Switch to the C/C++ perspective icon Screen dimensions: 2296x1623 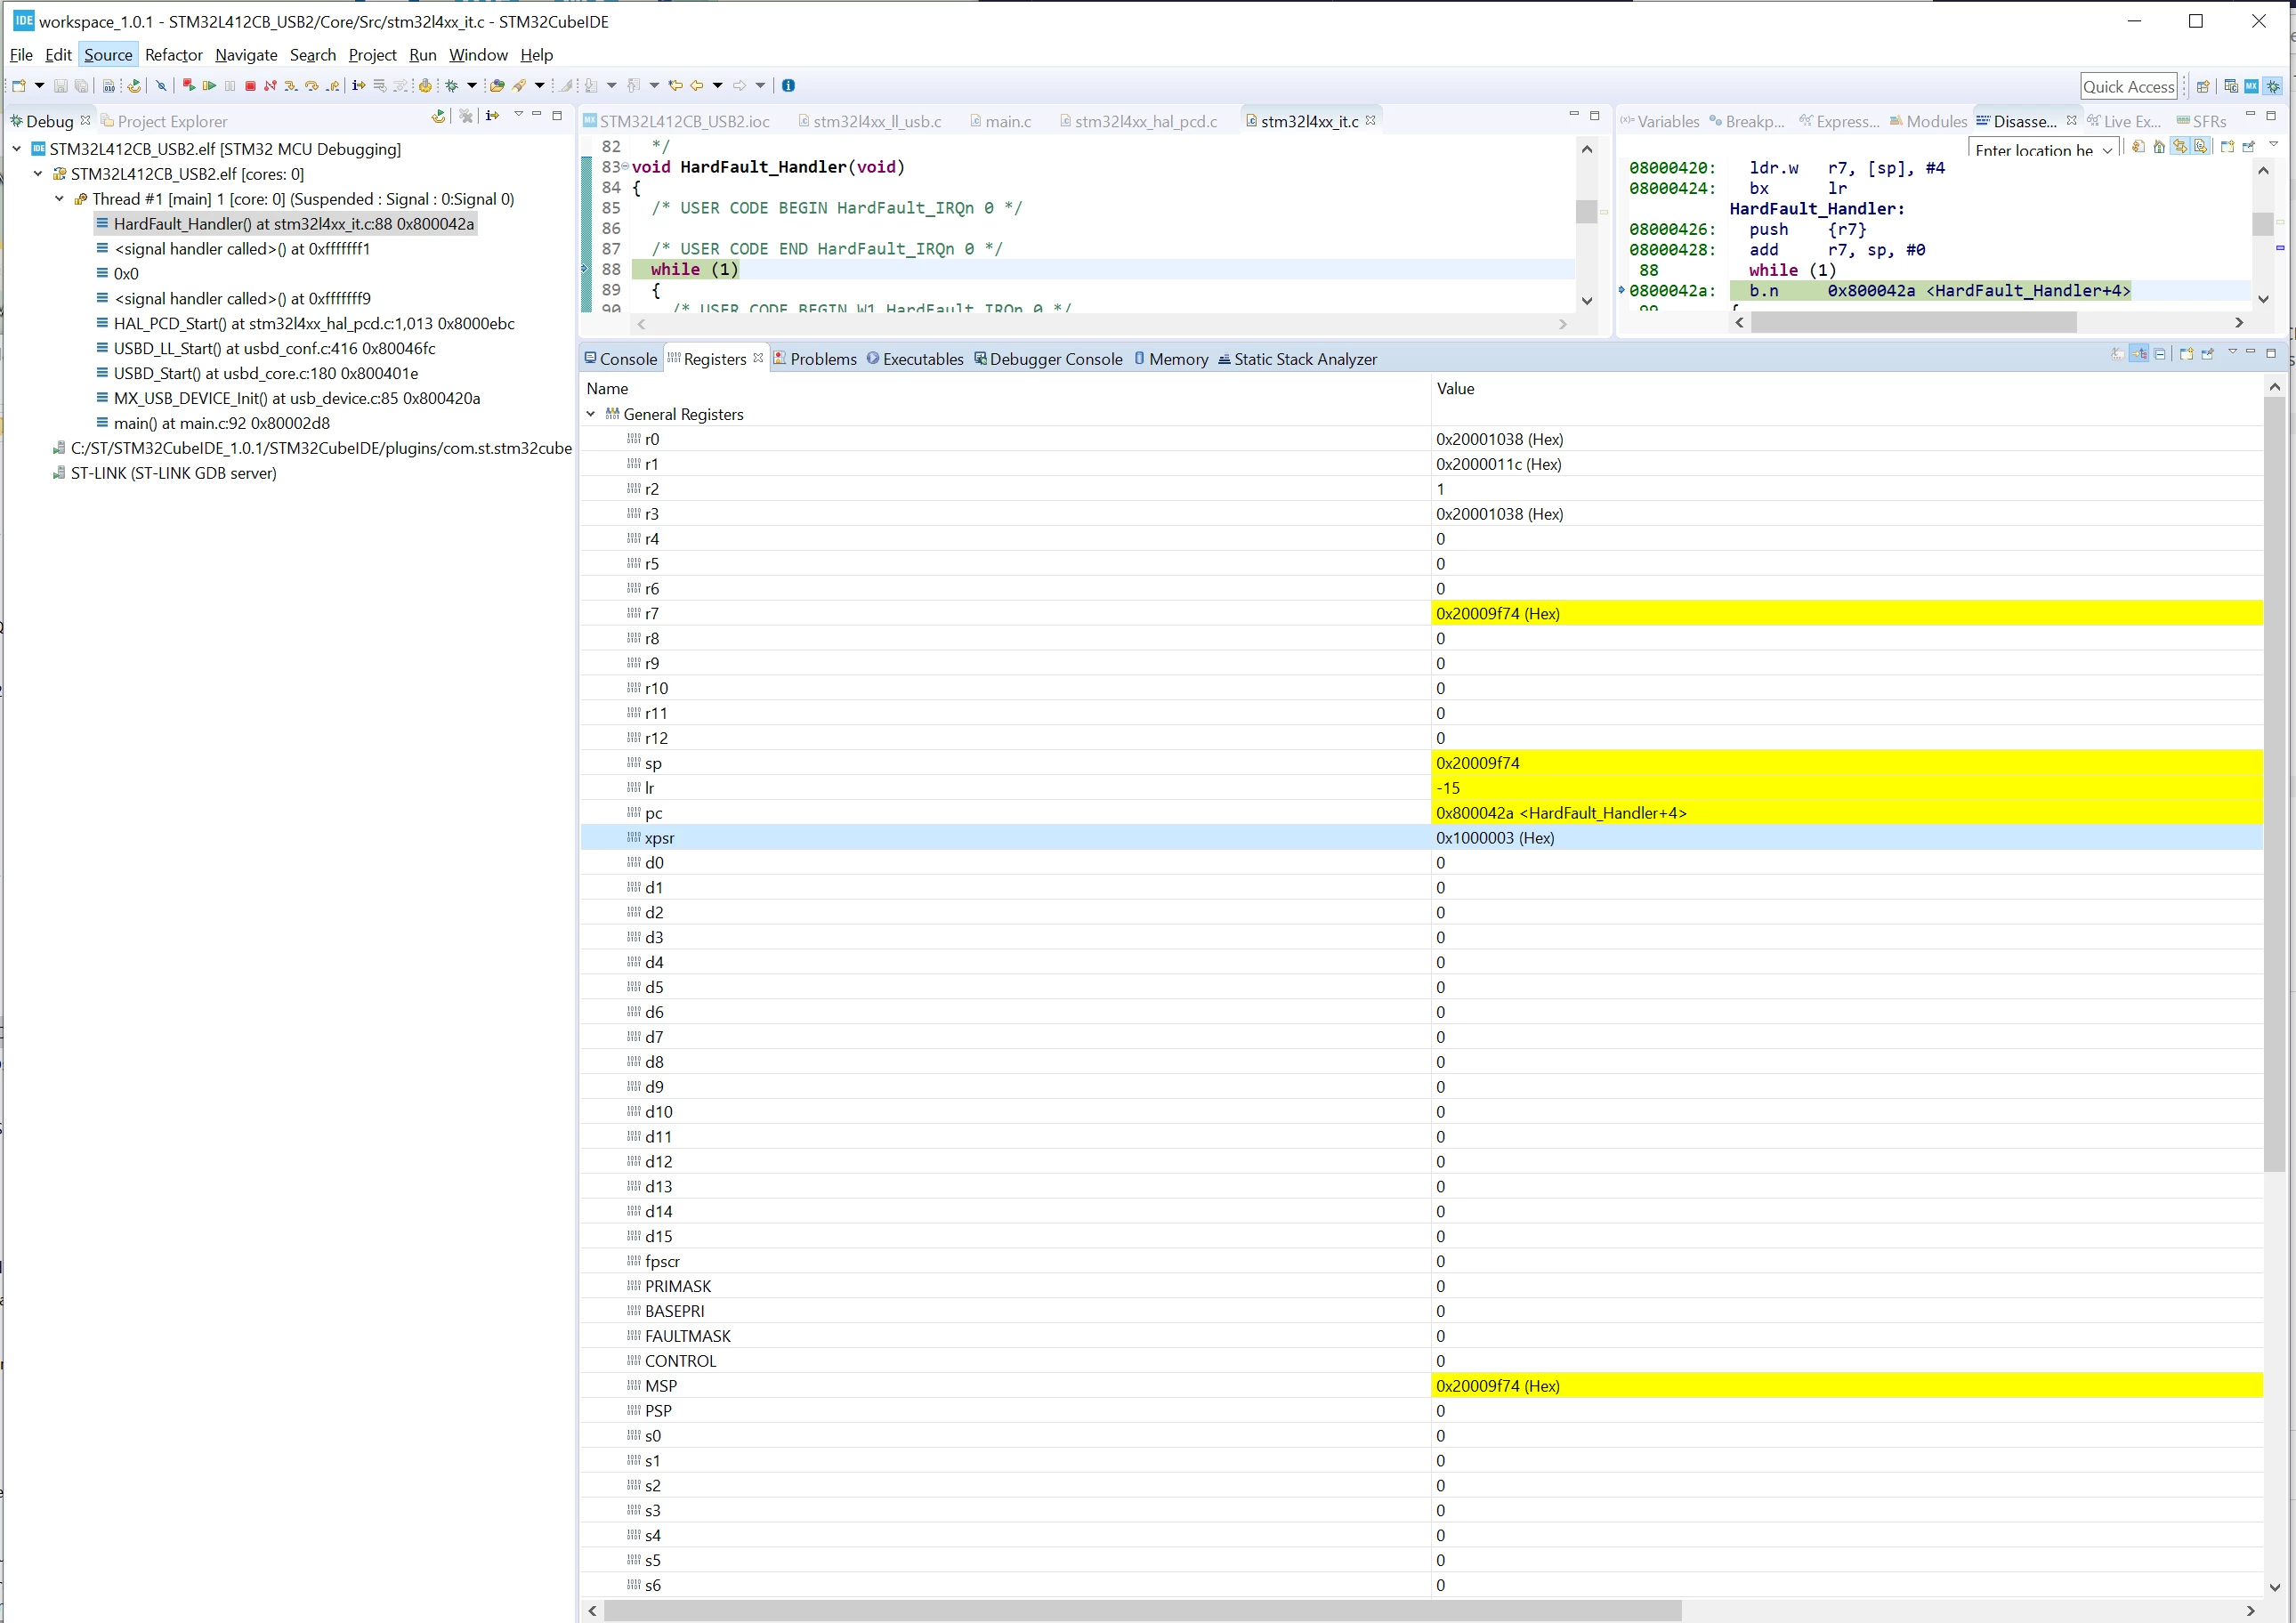[x=2231, y=87]
